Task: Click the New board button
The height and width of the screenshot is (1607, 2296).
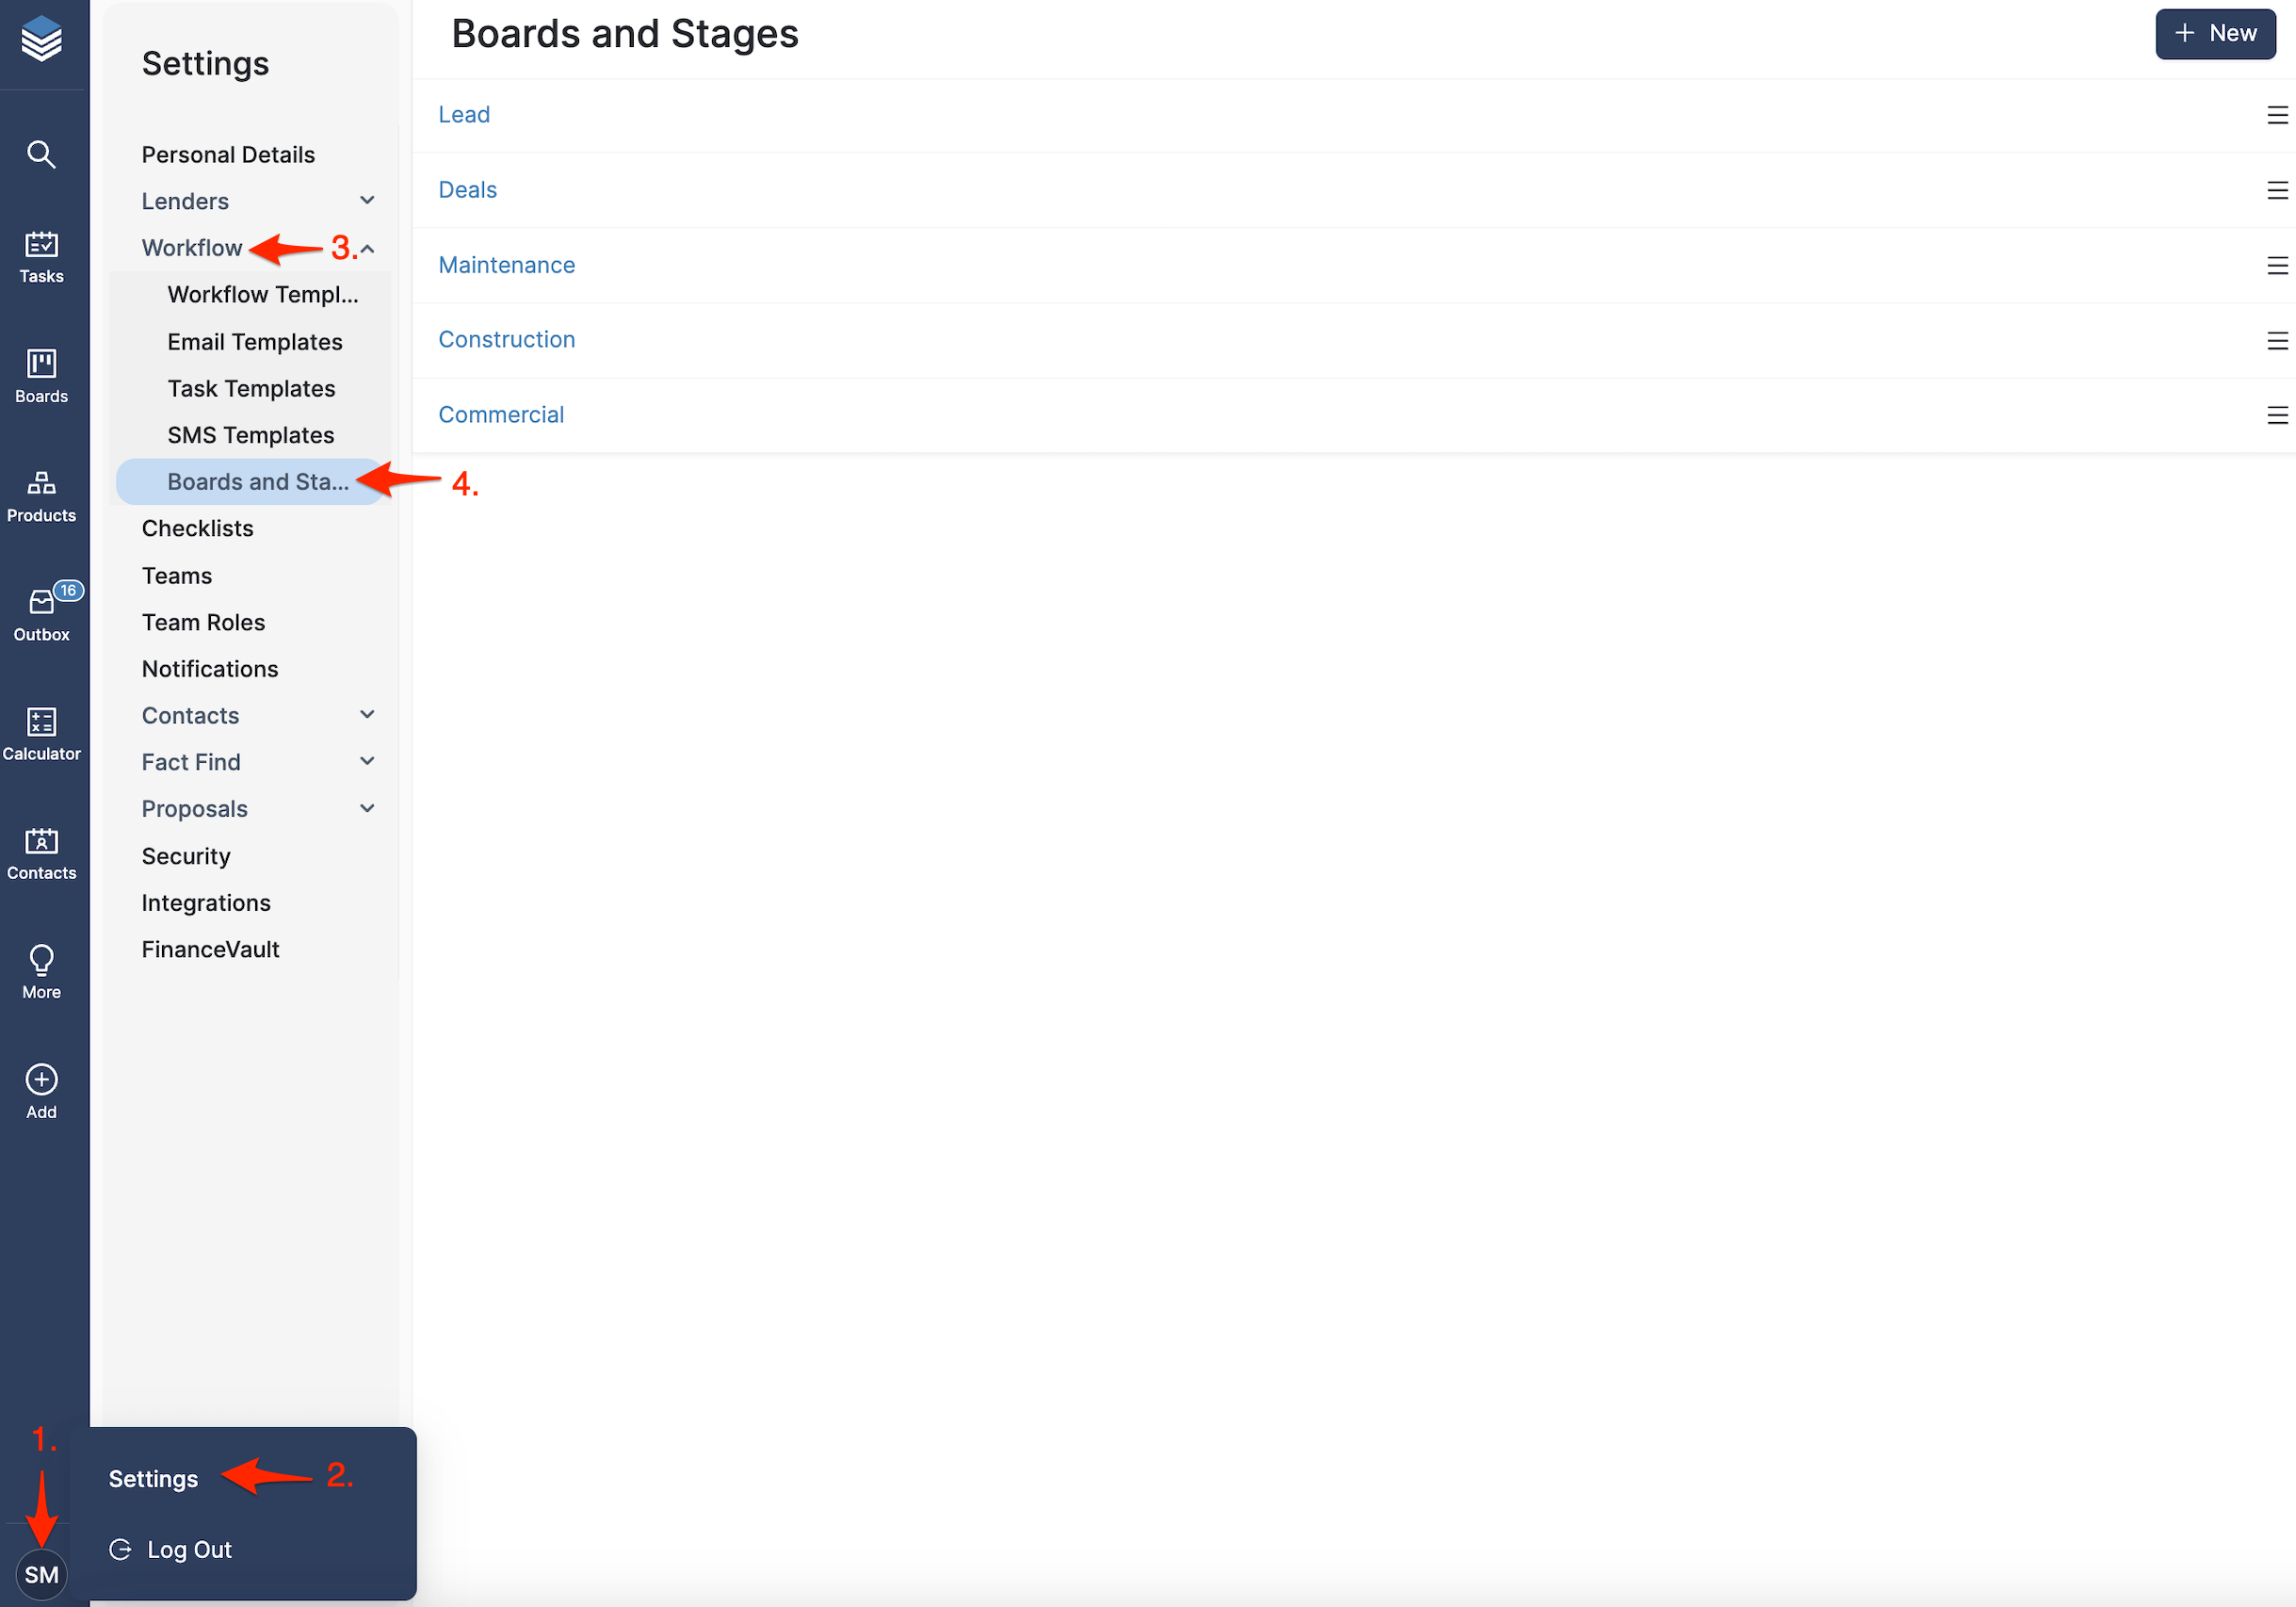Action: (x=2215, y=33)
